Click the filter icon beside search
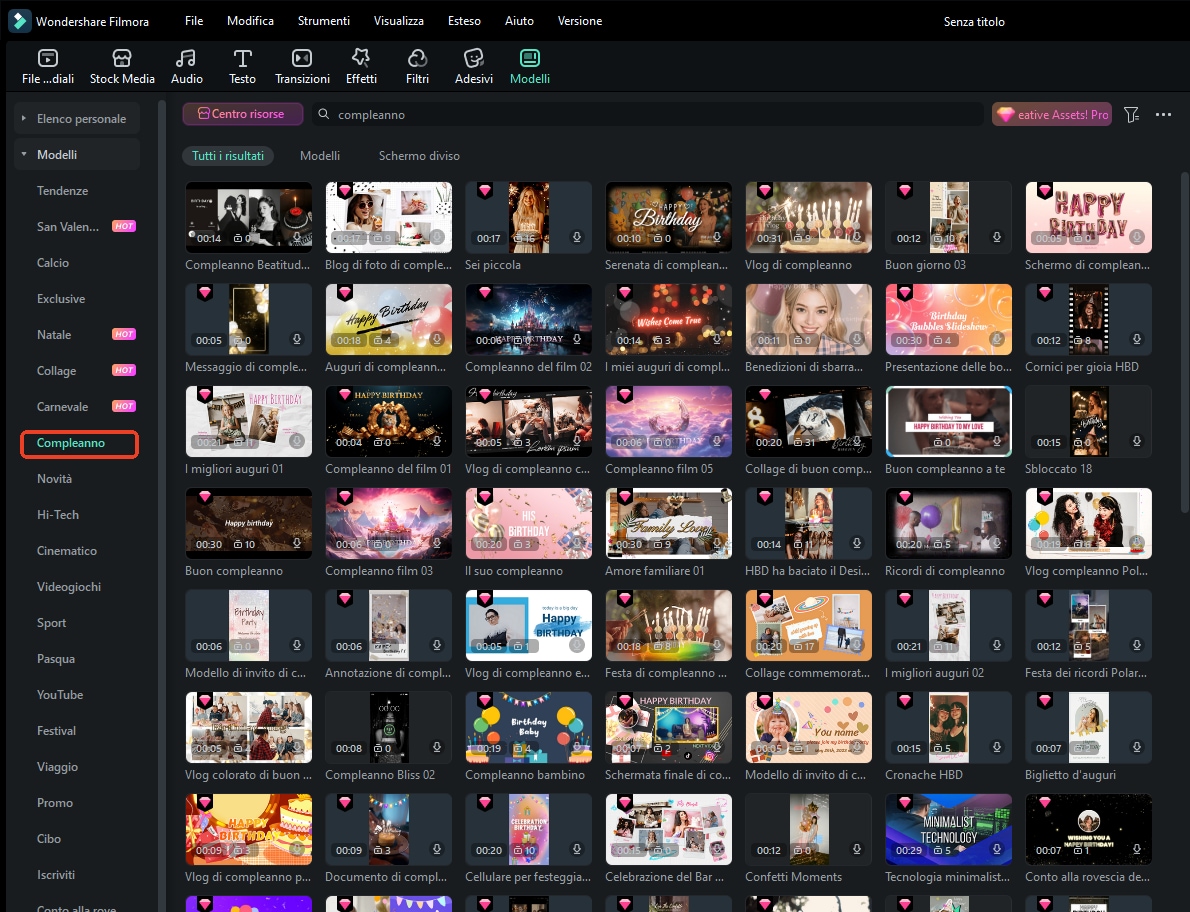 (x=1131, y=115)
